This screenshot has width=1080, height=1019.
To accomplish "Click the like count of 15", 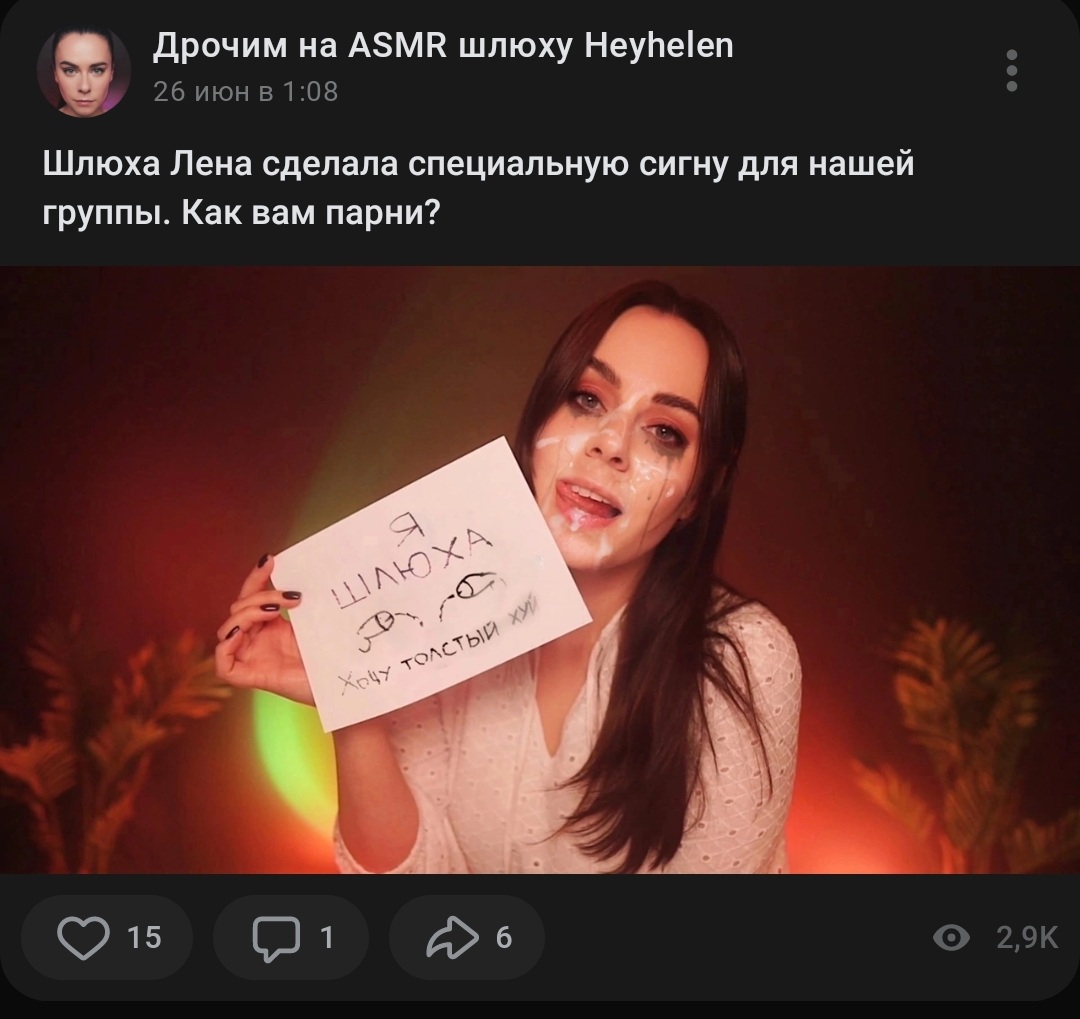I will (x=144, y=938).
